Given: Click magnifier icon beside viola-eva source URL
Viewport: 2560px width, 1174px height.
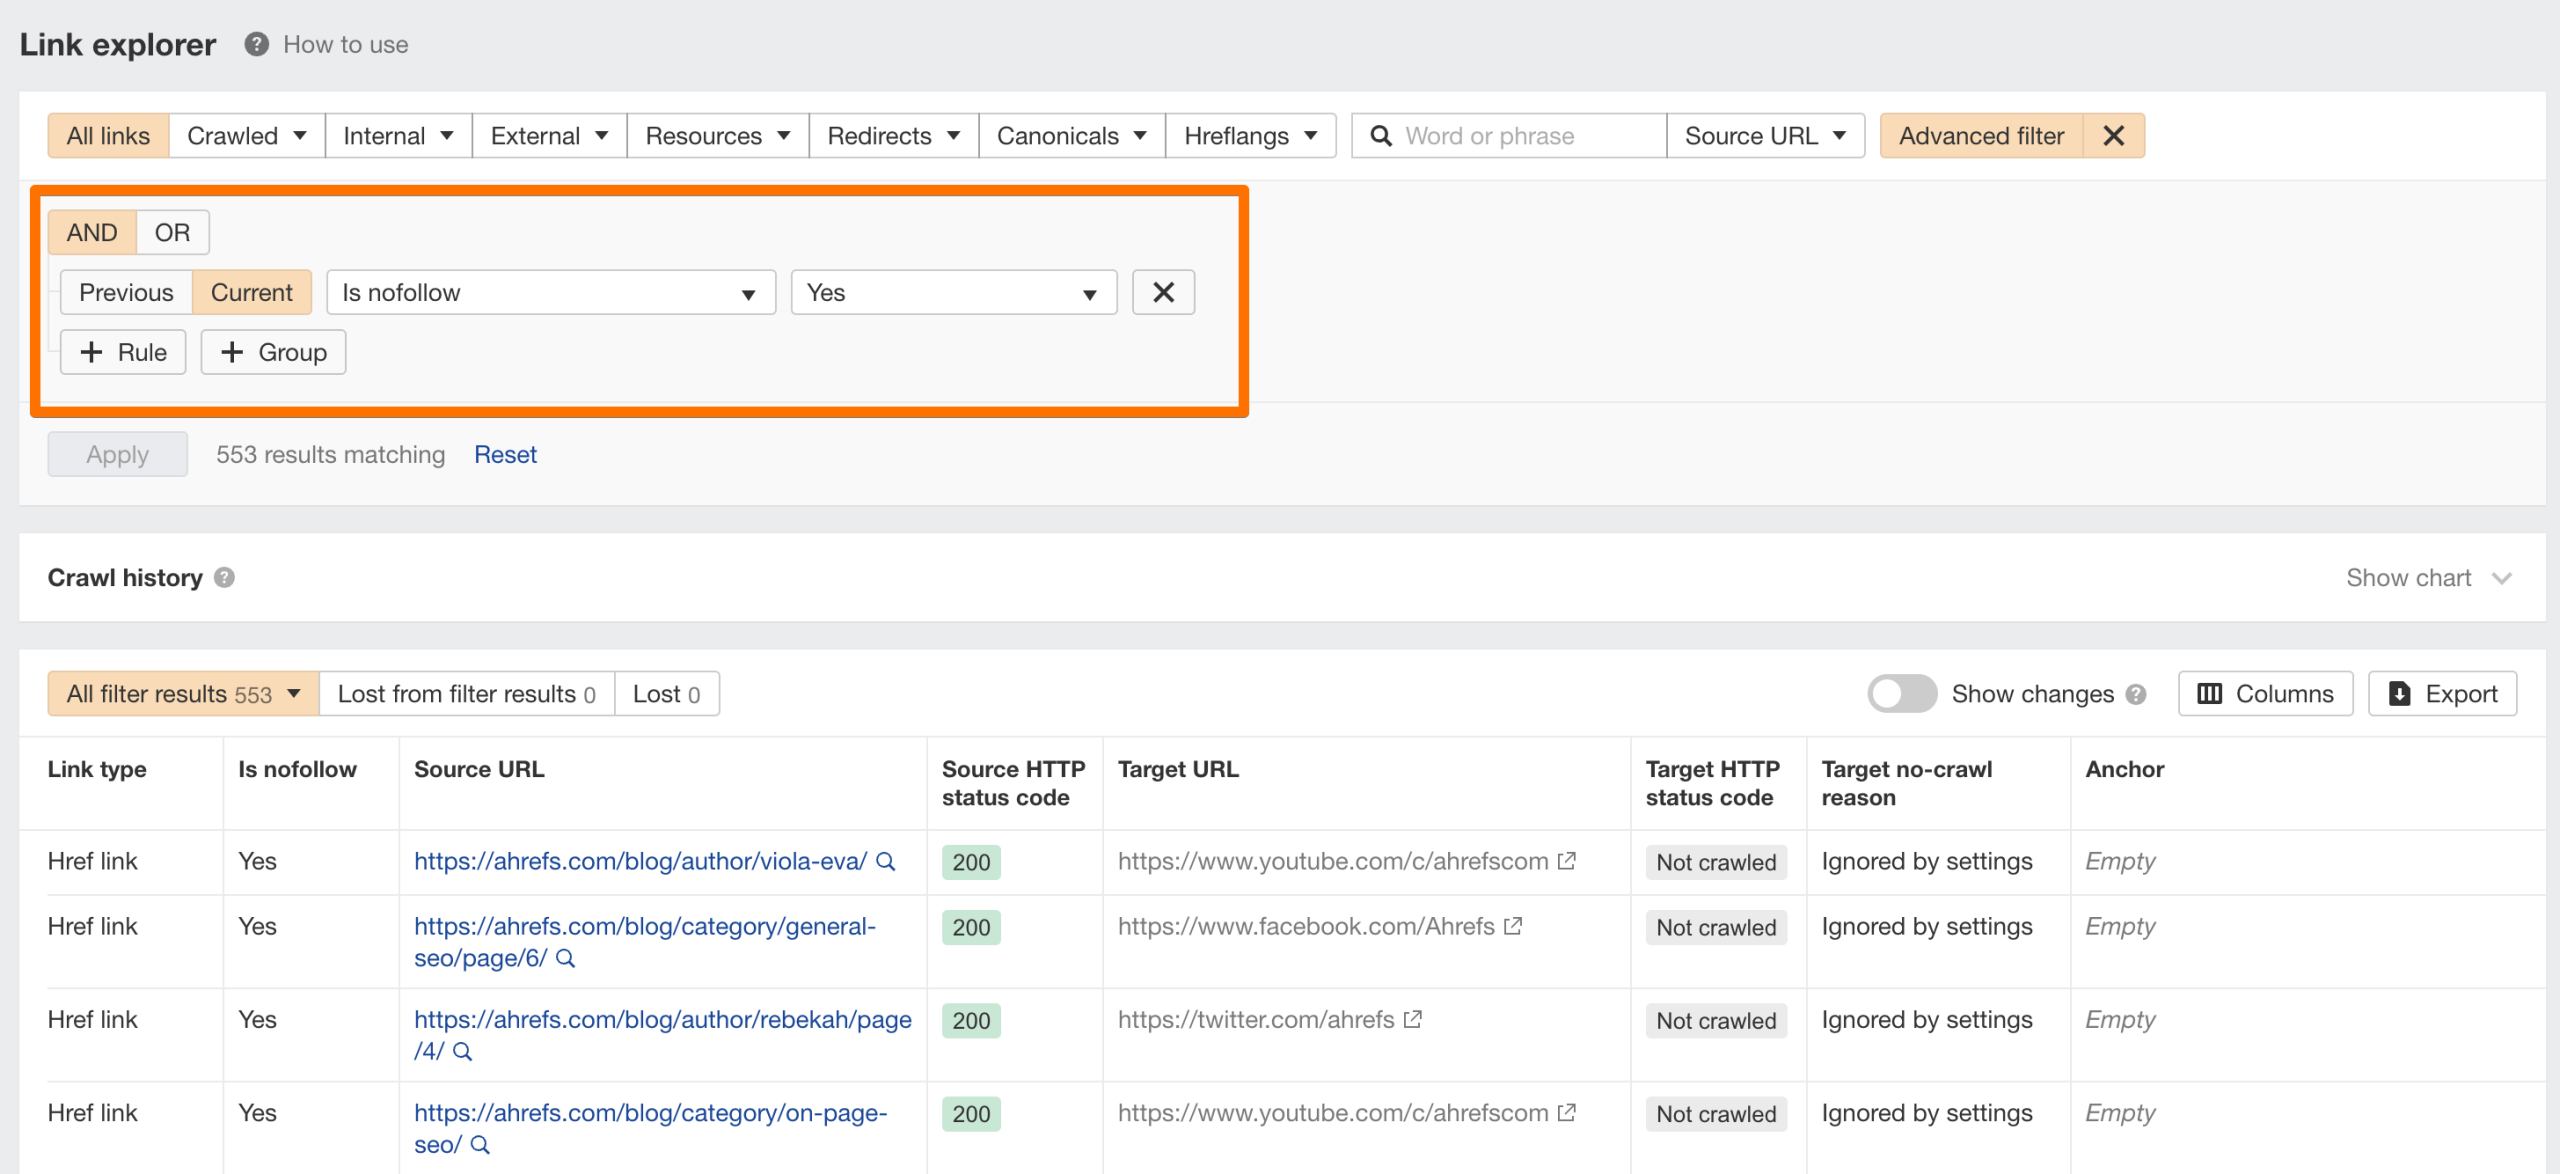Looking at the screenshot, I should [x=886, y=861].
